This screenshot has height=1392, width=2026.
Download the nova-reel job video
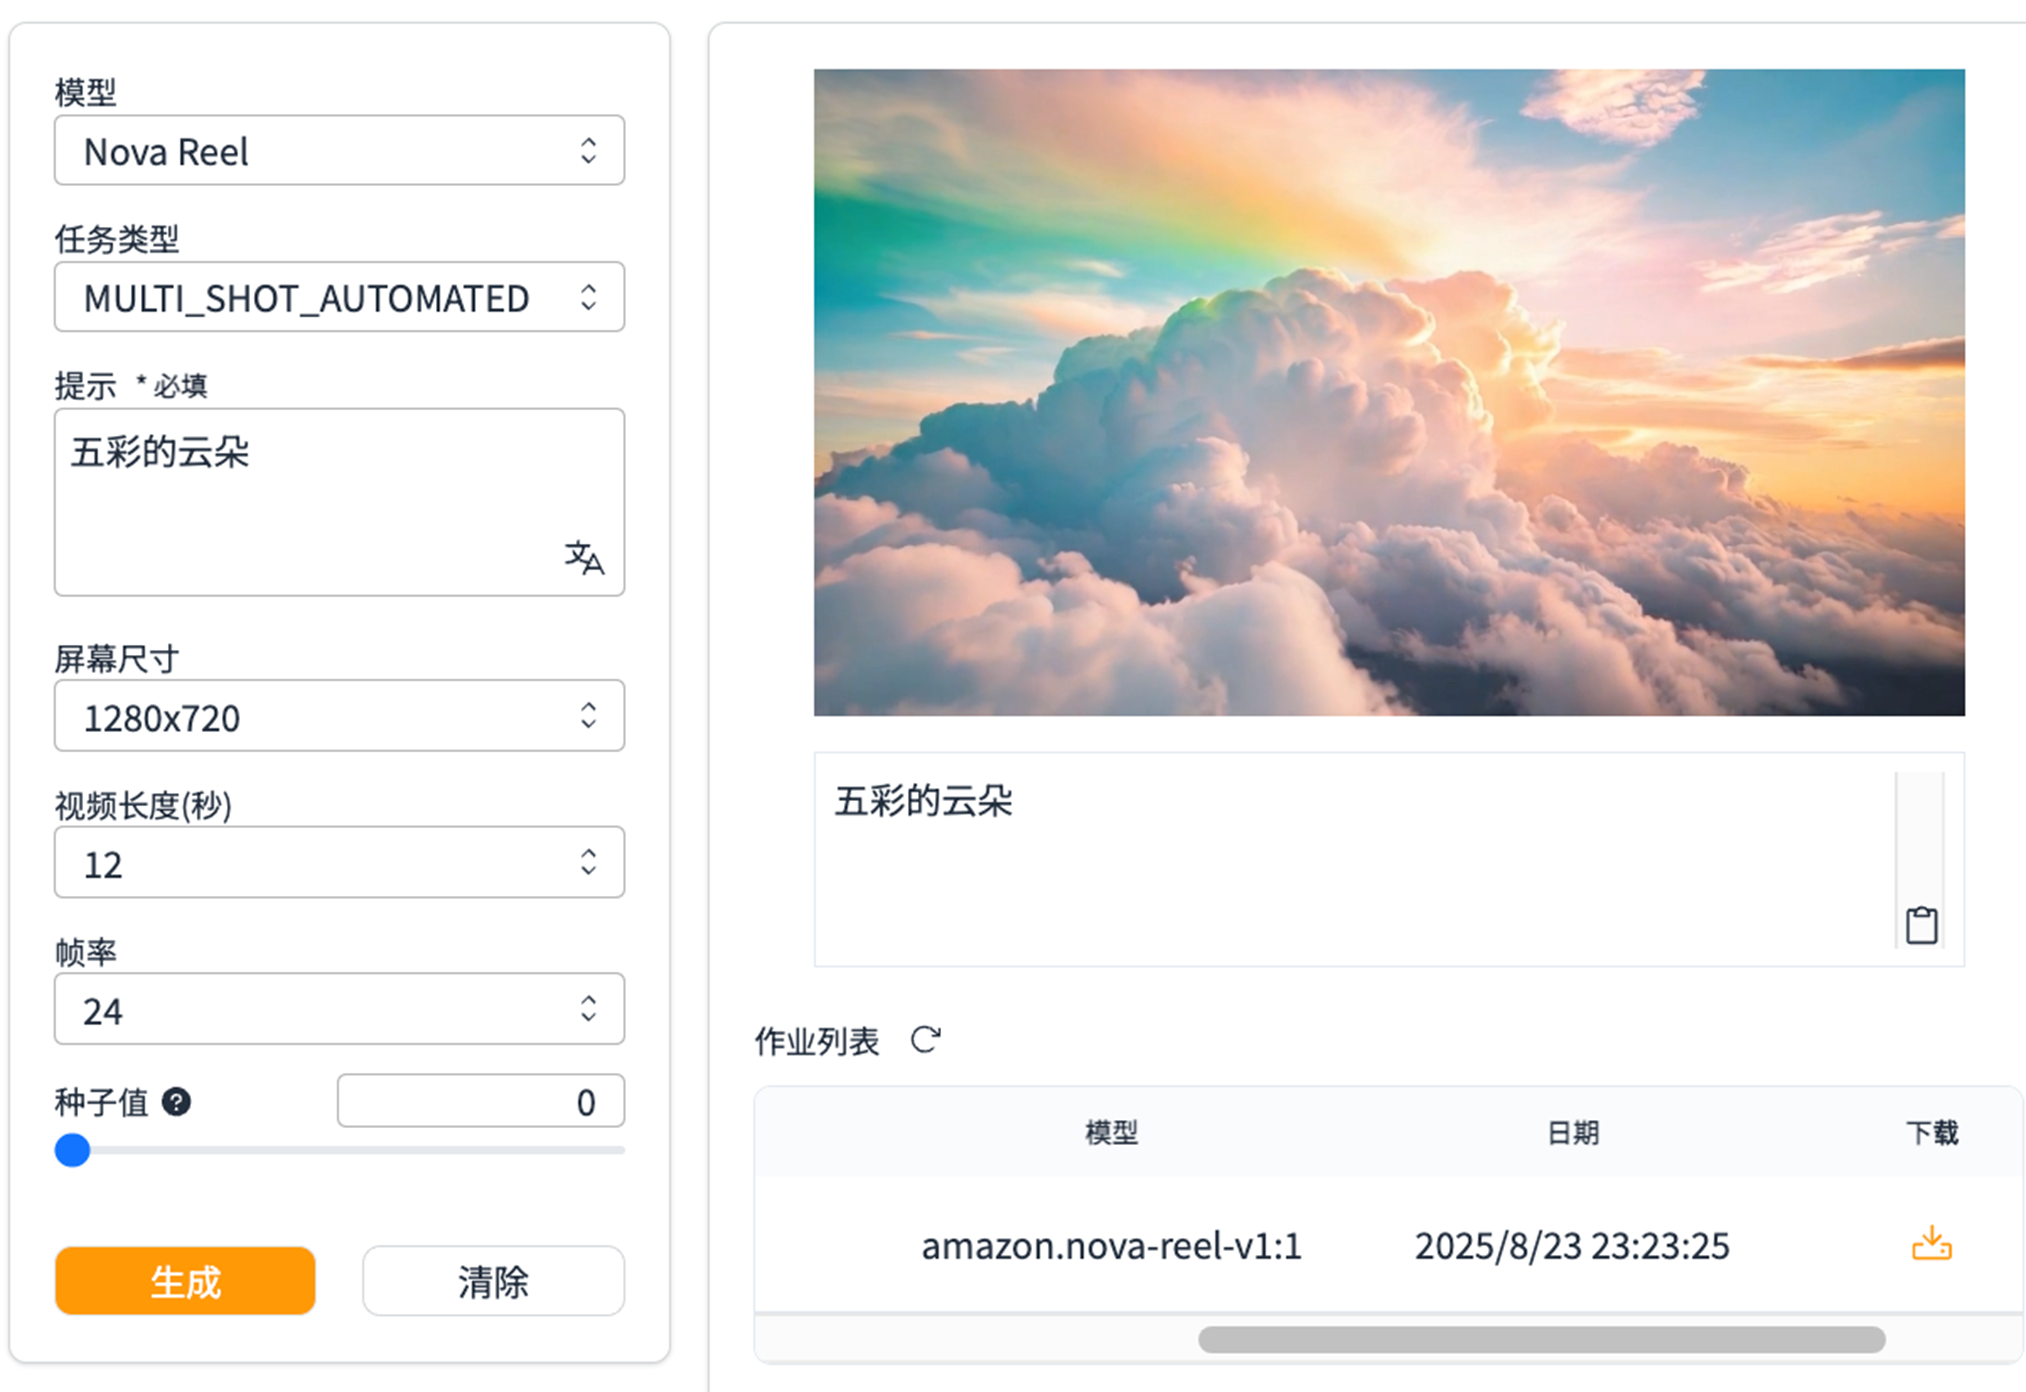1931,1244
